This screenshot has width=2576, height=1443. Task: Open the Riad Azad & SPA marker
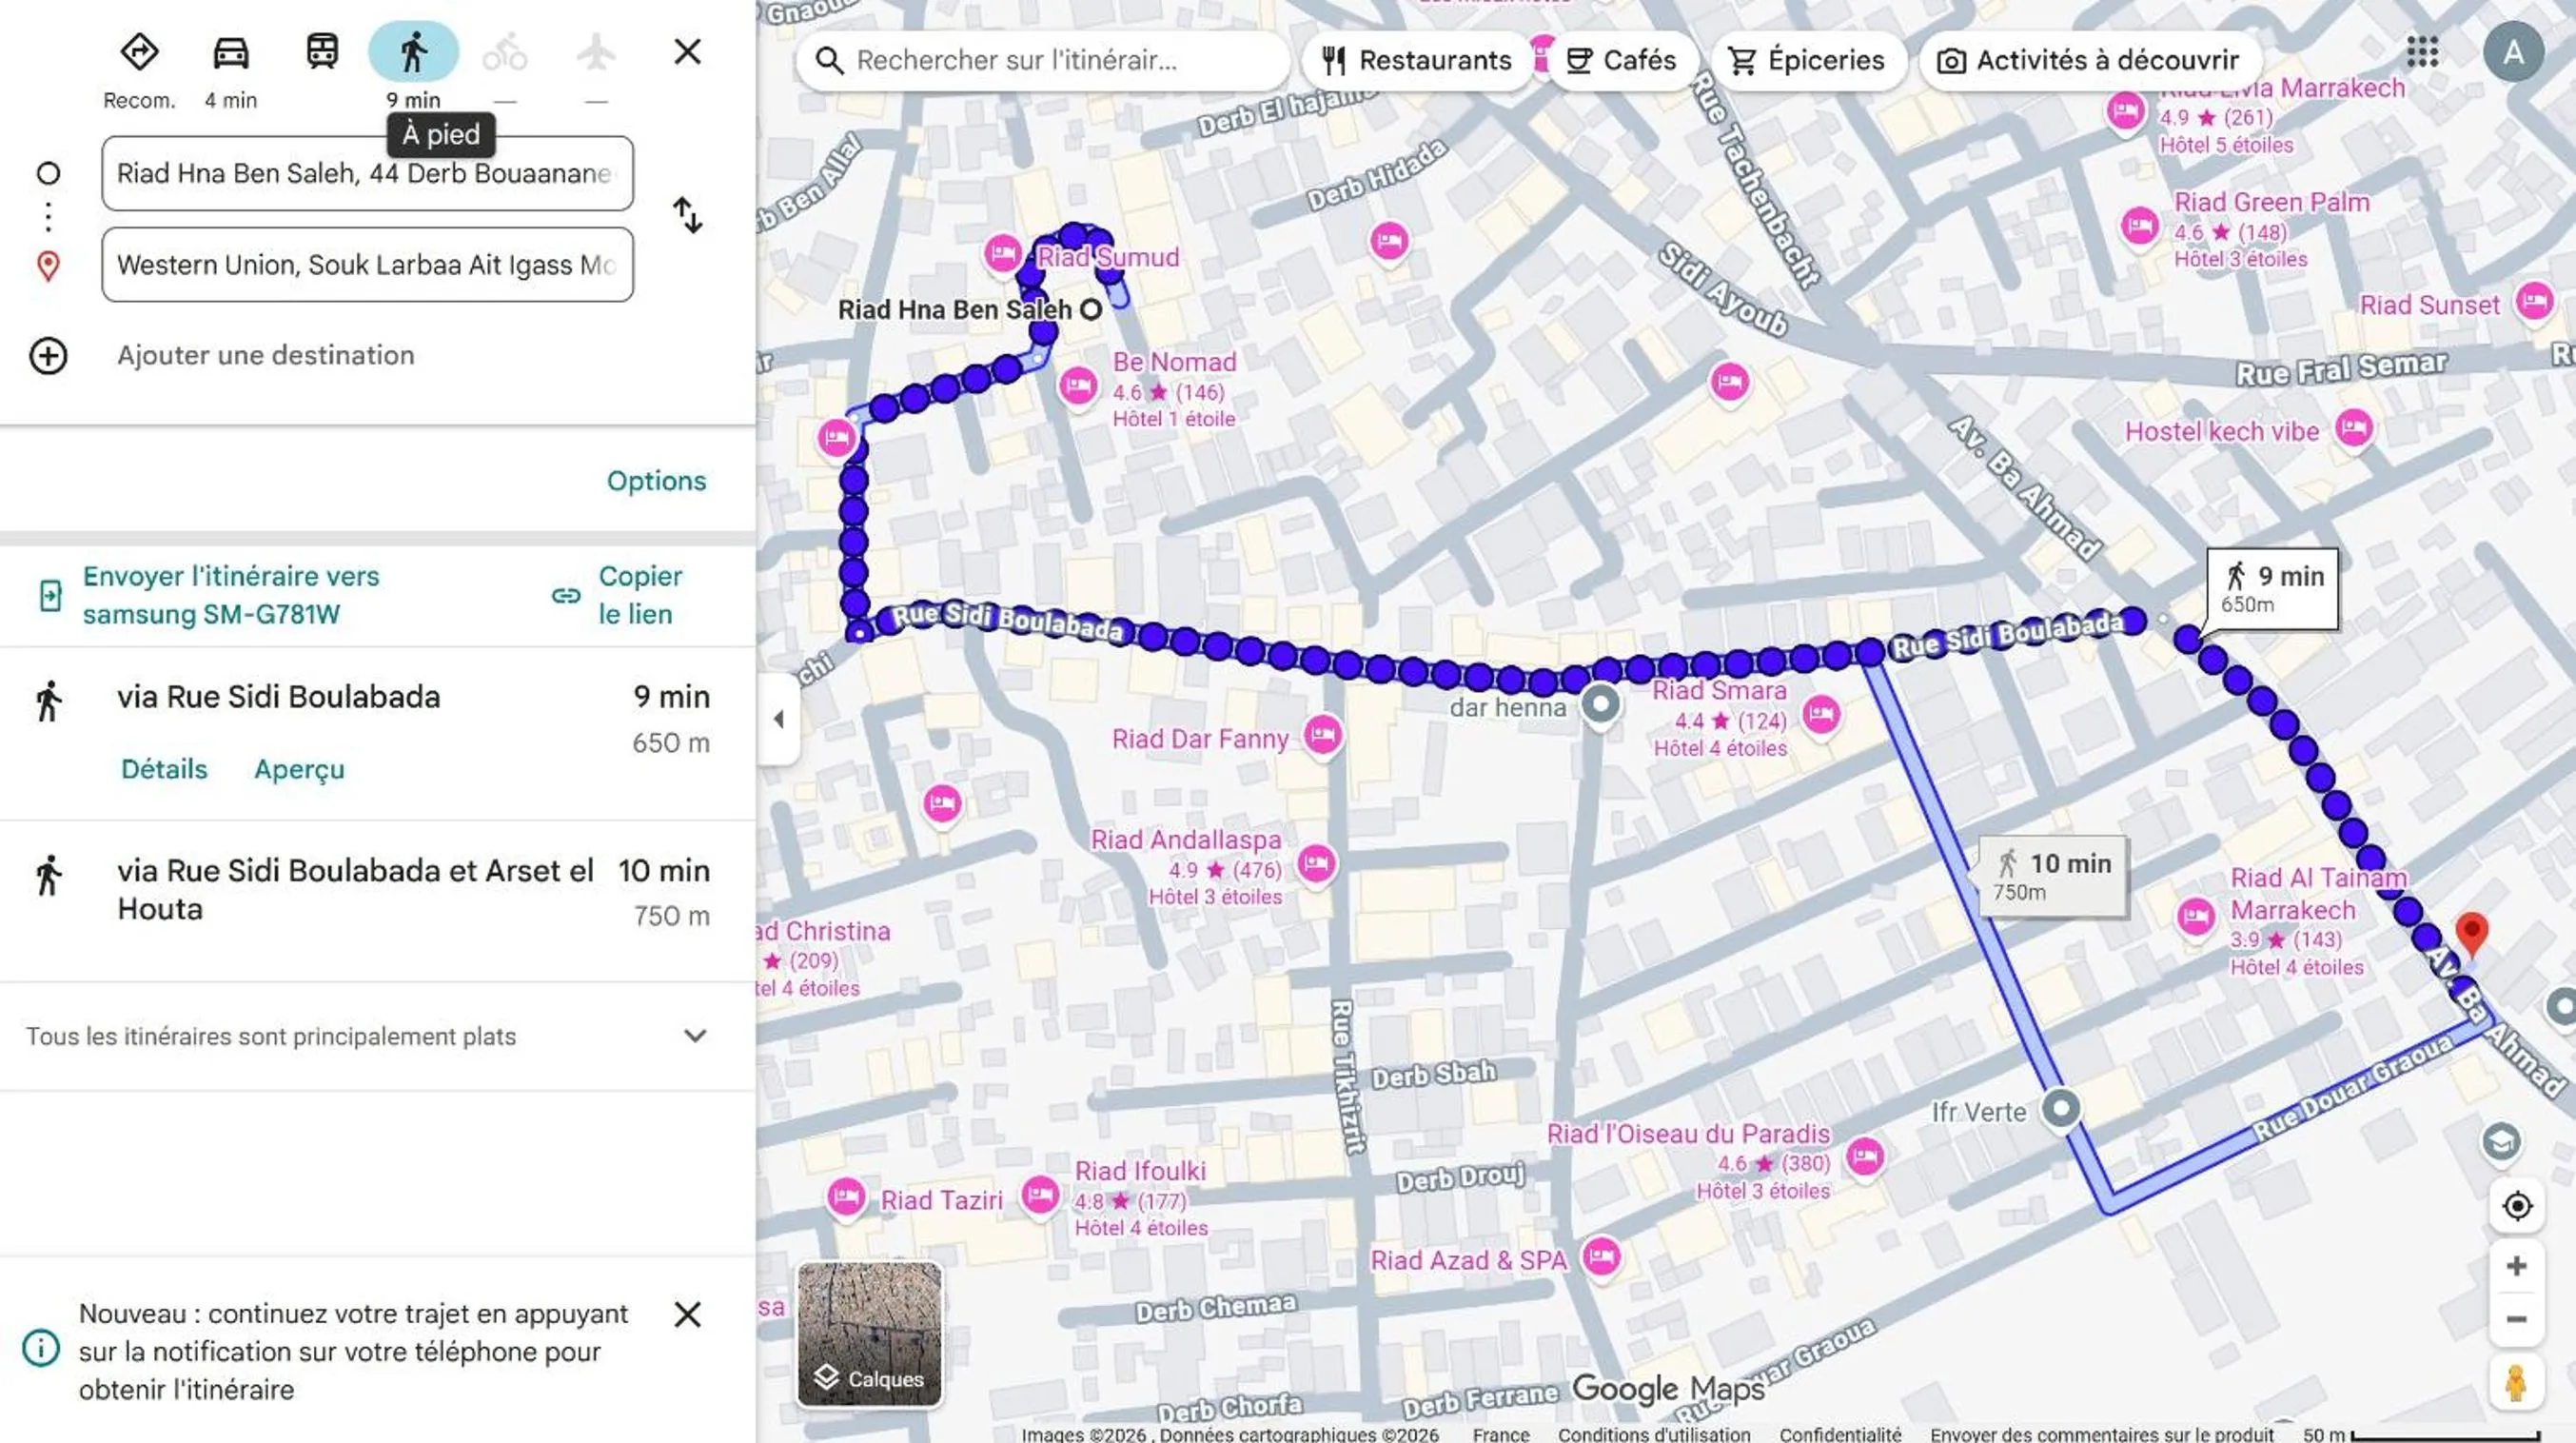tap(1601, 1256)
